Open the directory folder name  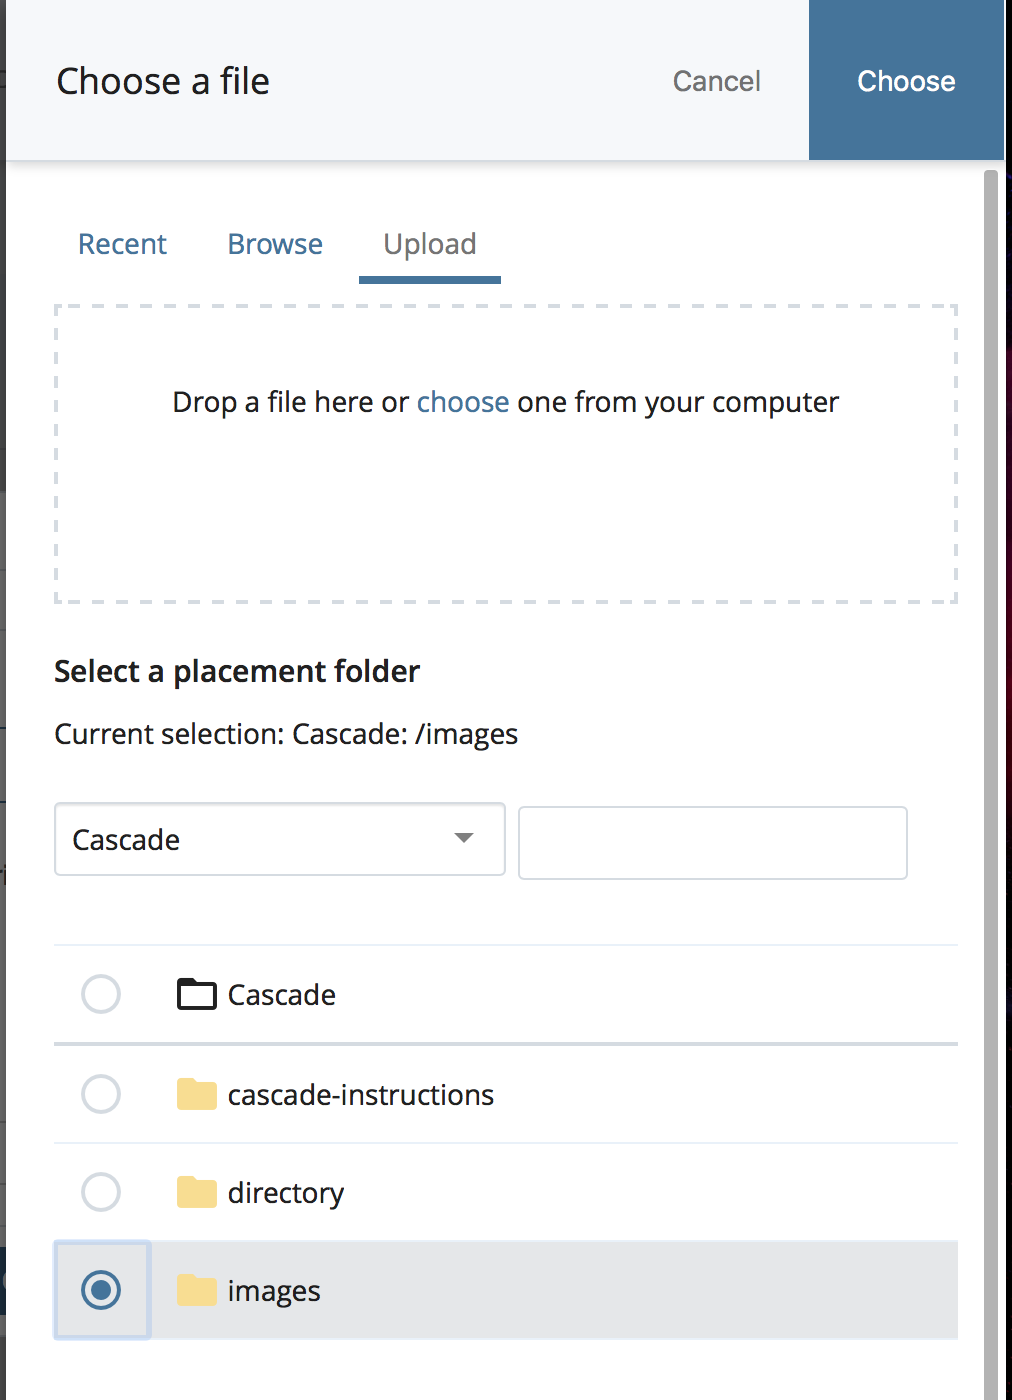coord(286,1193)
